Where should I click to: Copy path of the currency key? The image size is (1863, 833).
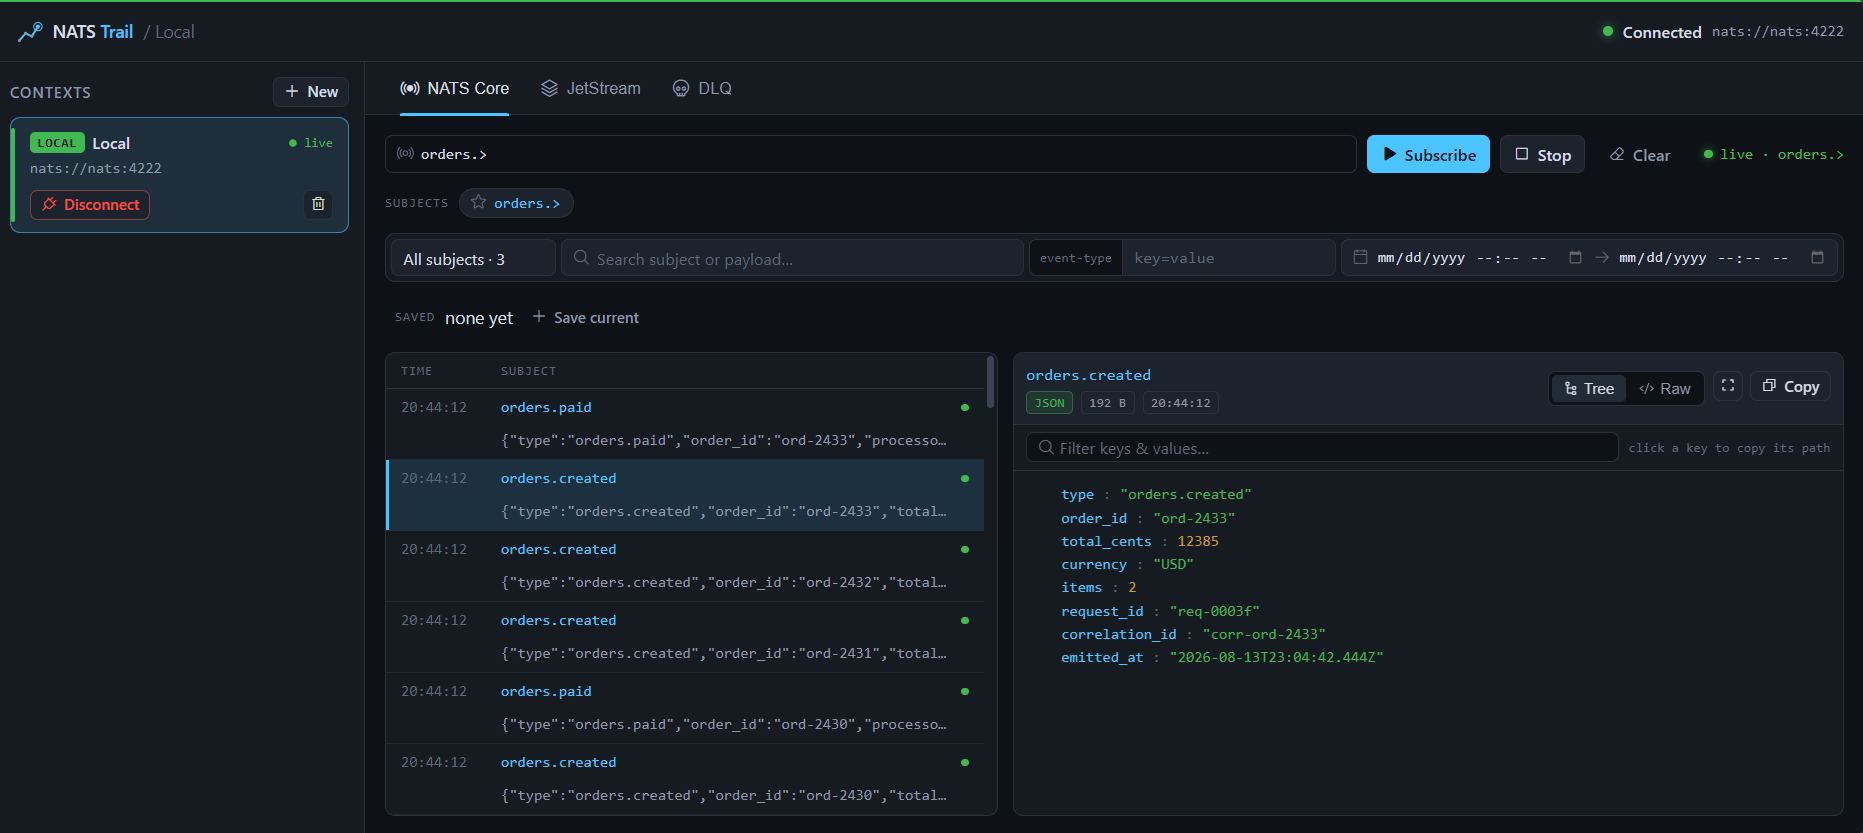(1094, 564)
